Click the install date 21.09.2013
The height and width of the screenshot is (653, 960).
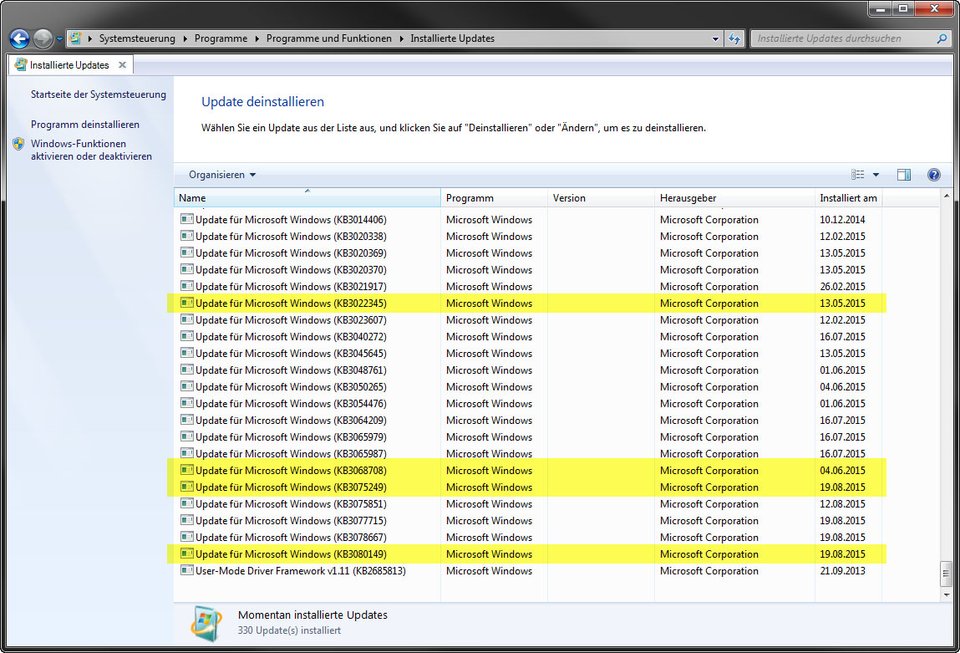pyautogui.click(x=842, y=571)
